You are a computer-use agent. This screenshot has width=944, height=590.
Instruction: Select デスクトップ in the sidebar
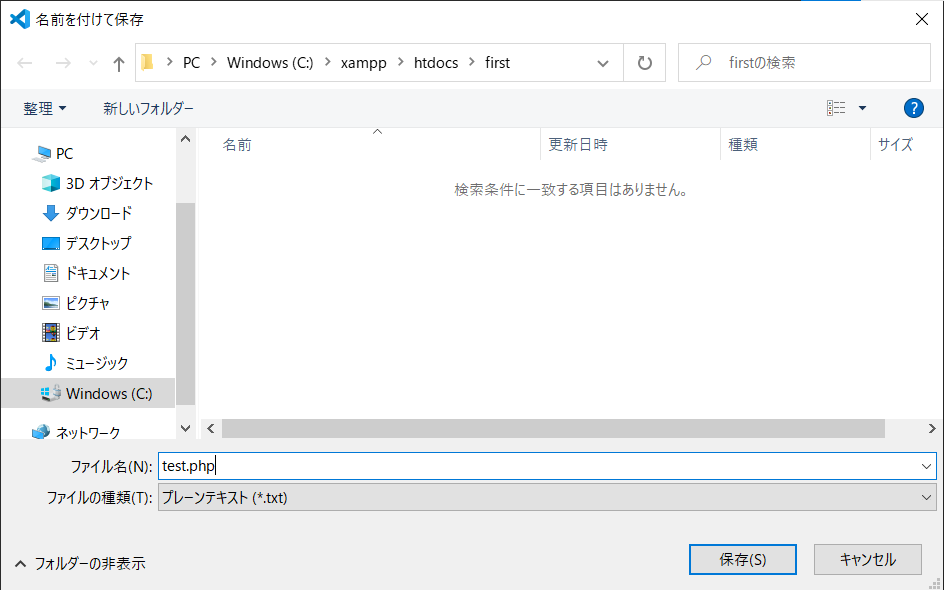pos(98,243)
